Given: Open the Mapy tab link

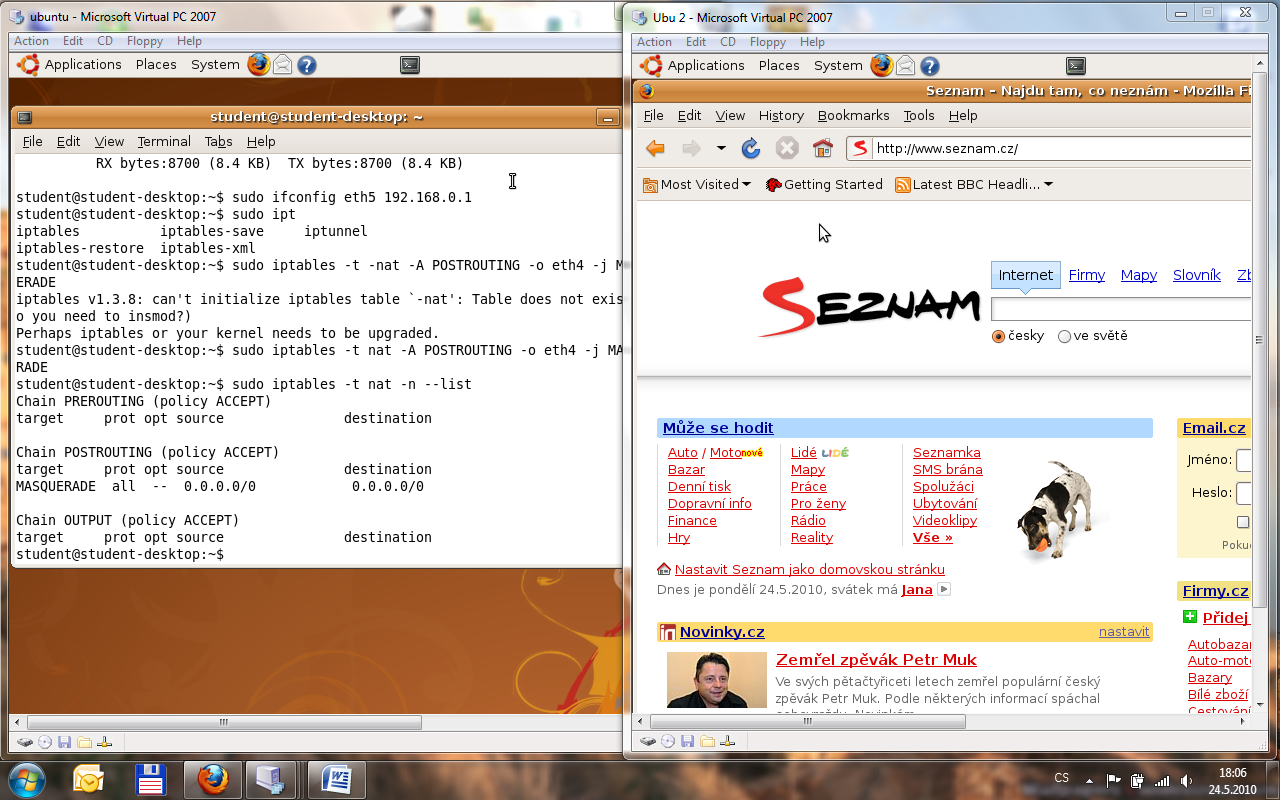Looking at the screenshot, I should tap(1138, 275).
